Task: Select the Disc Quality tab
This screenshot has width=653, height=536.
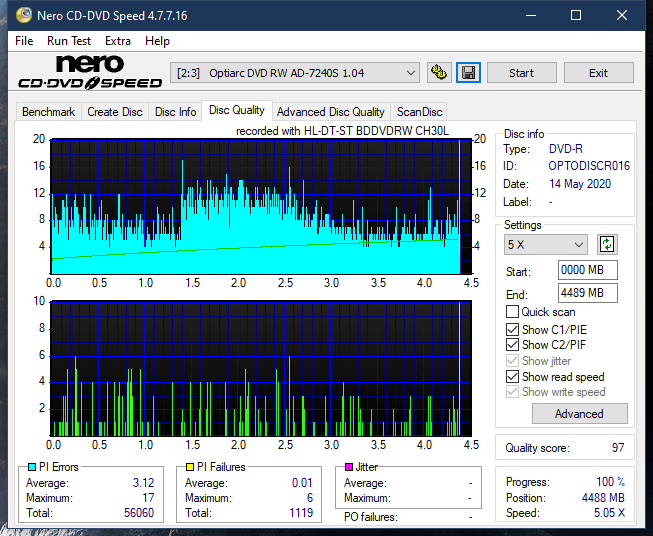Action: pos(237,110)
